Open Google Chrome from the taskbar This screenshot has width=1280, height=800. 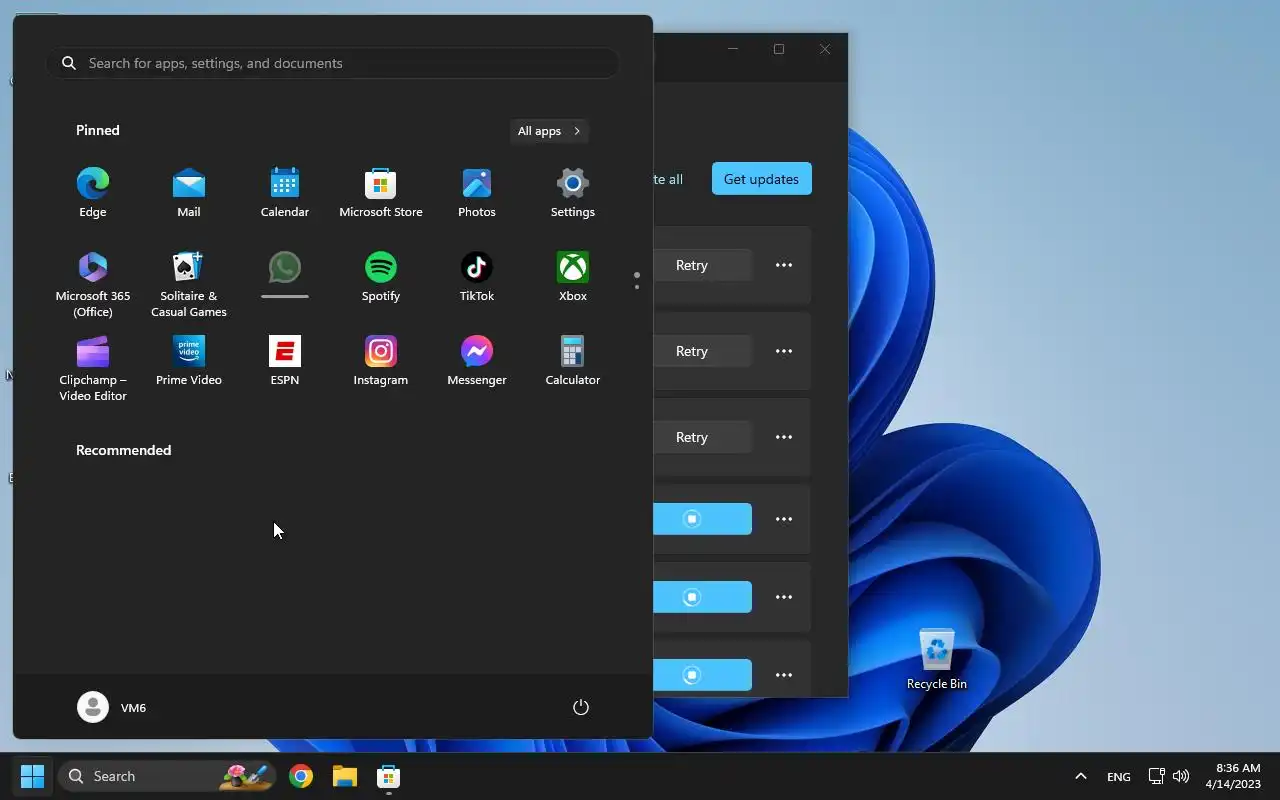(x=301, y=776)
